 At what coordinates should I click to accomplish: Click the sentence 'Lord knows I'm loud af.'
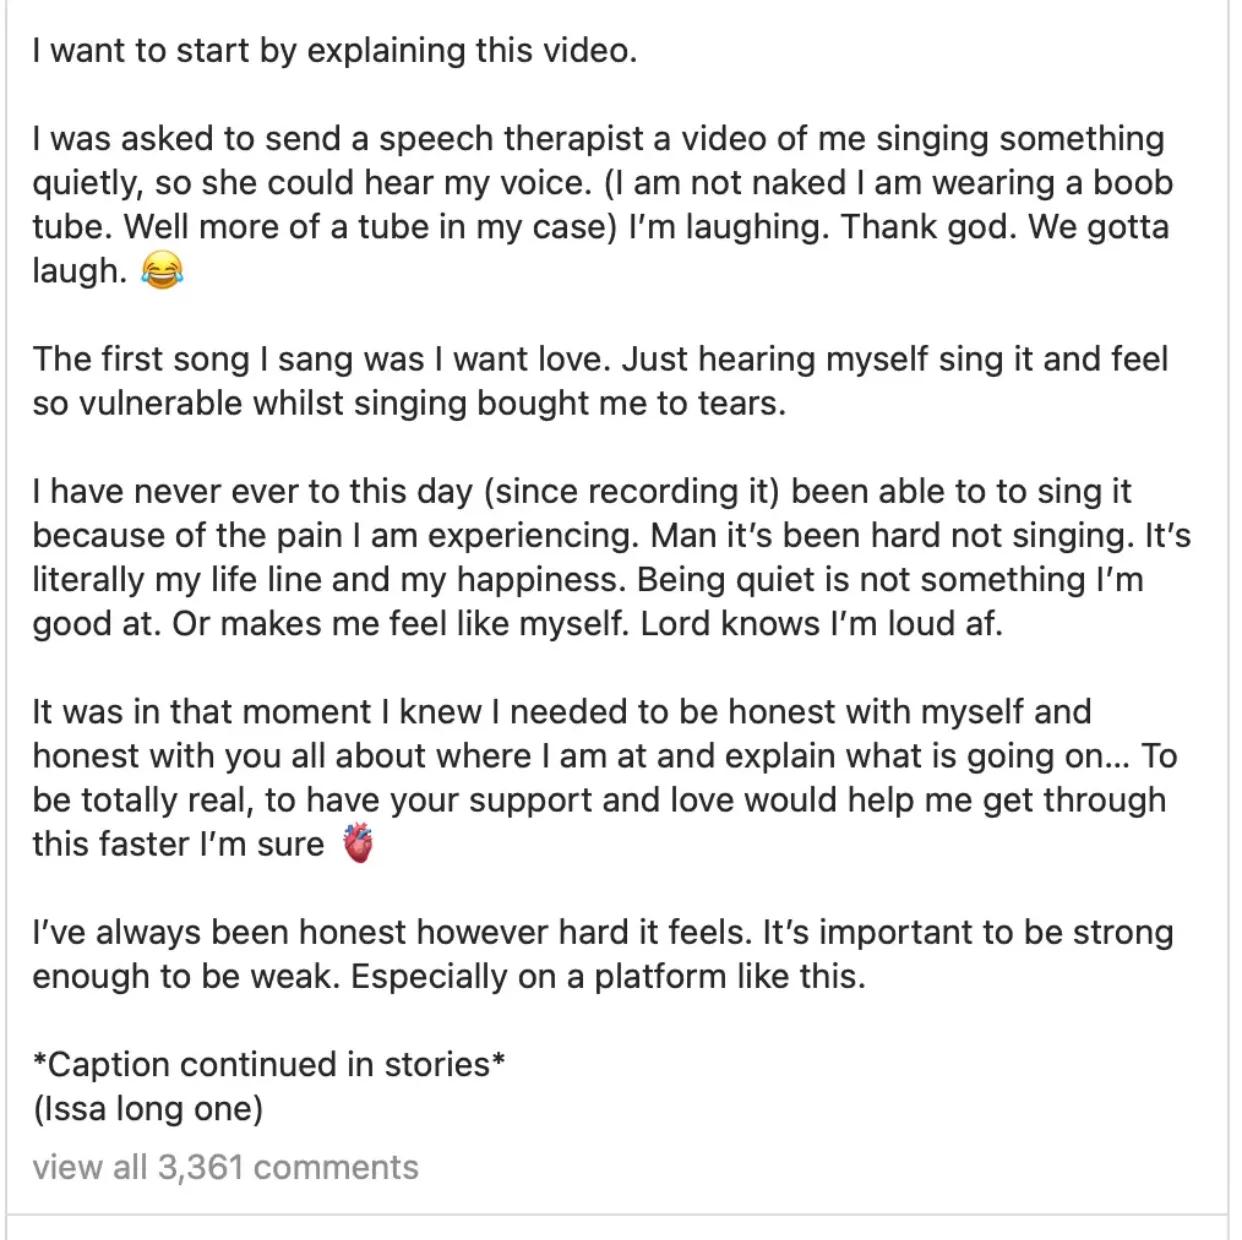(821, 623)
